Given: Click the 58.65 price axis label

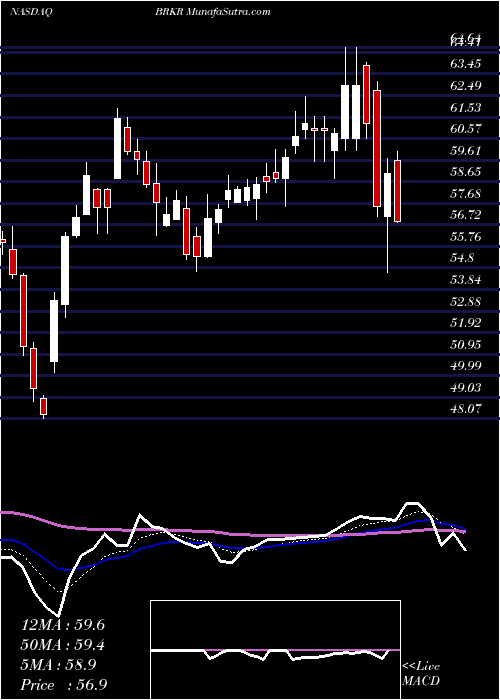Looking at the screenshot, I should tap(466, 172).
